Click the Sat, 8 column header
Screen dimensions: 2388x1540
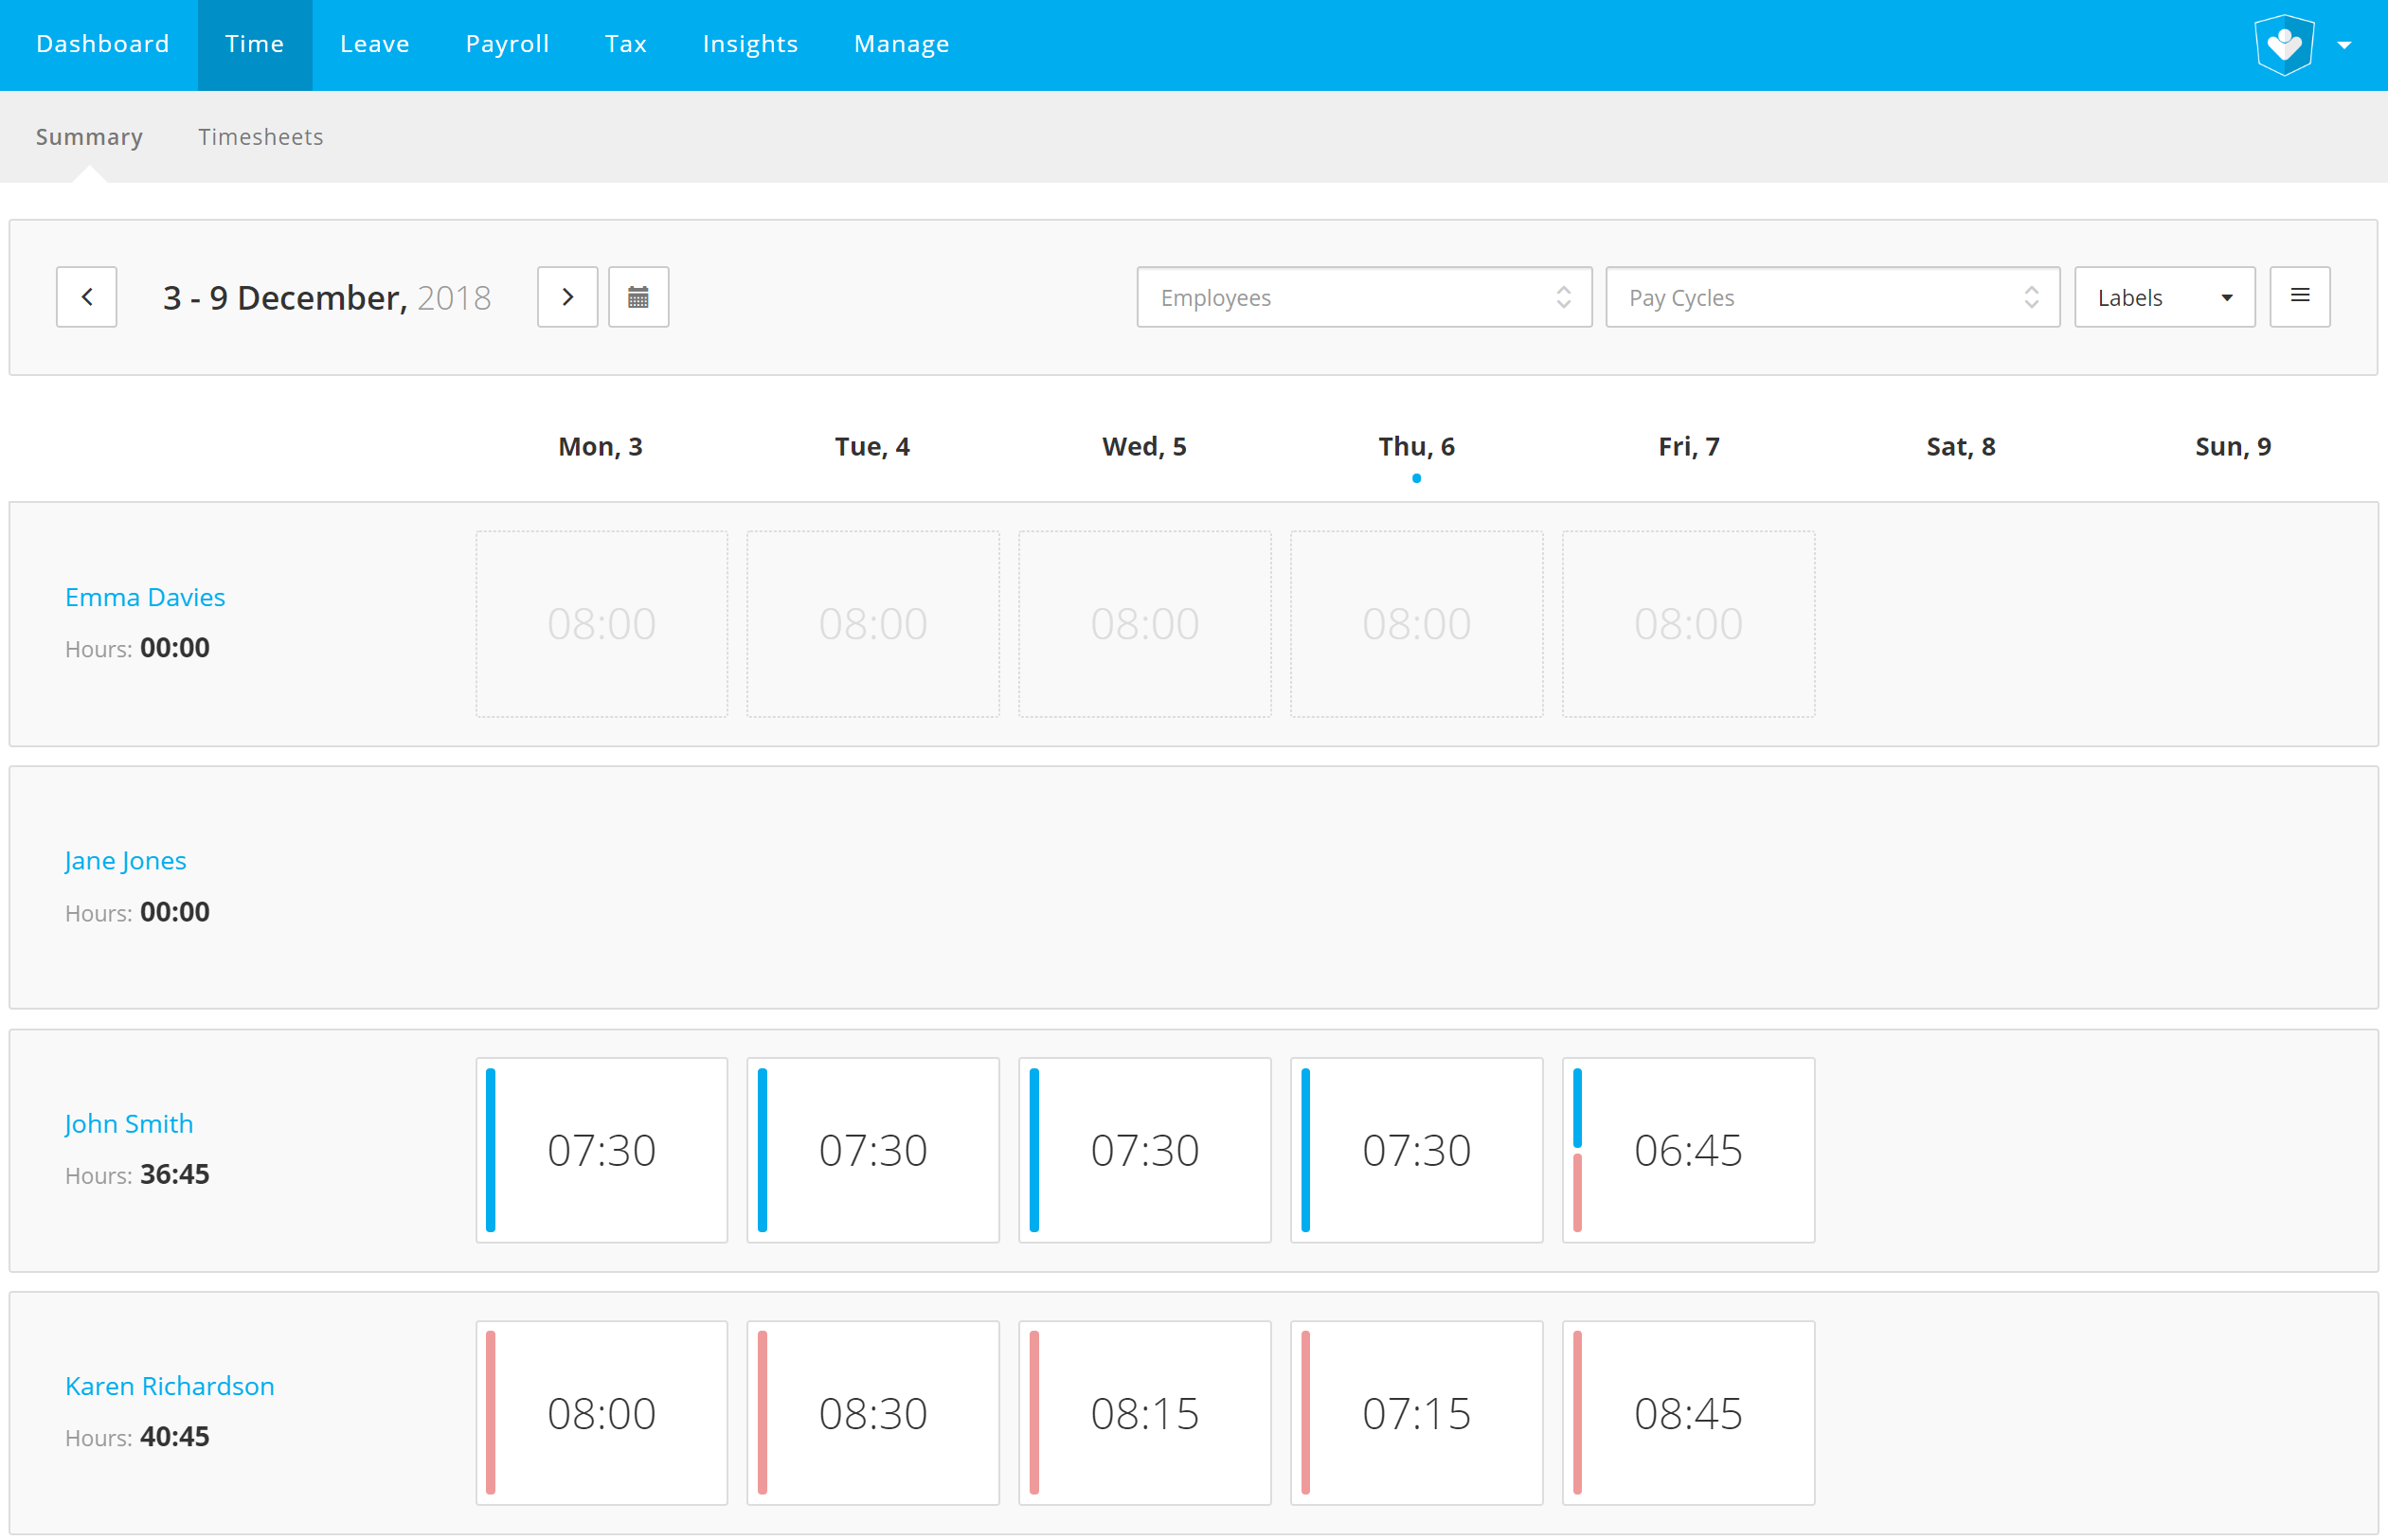pyautogui.click(x=1960, y=446)
